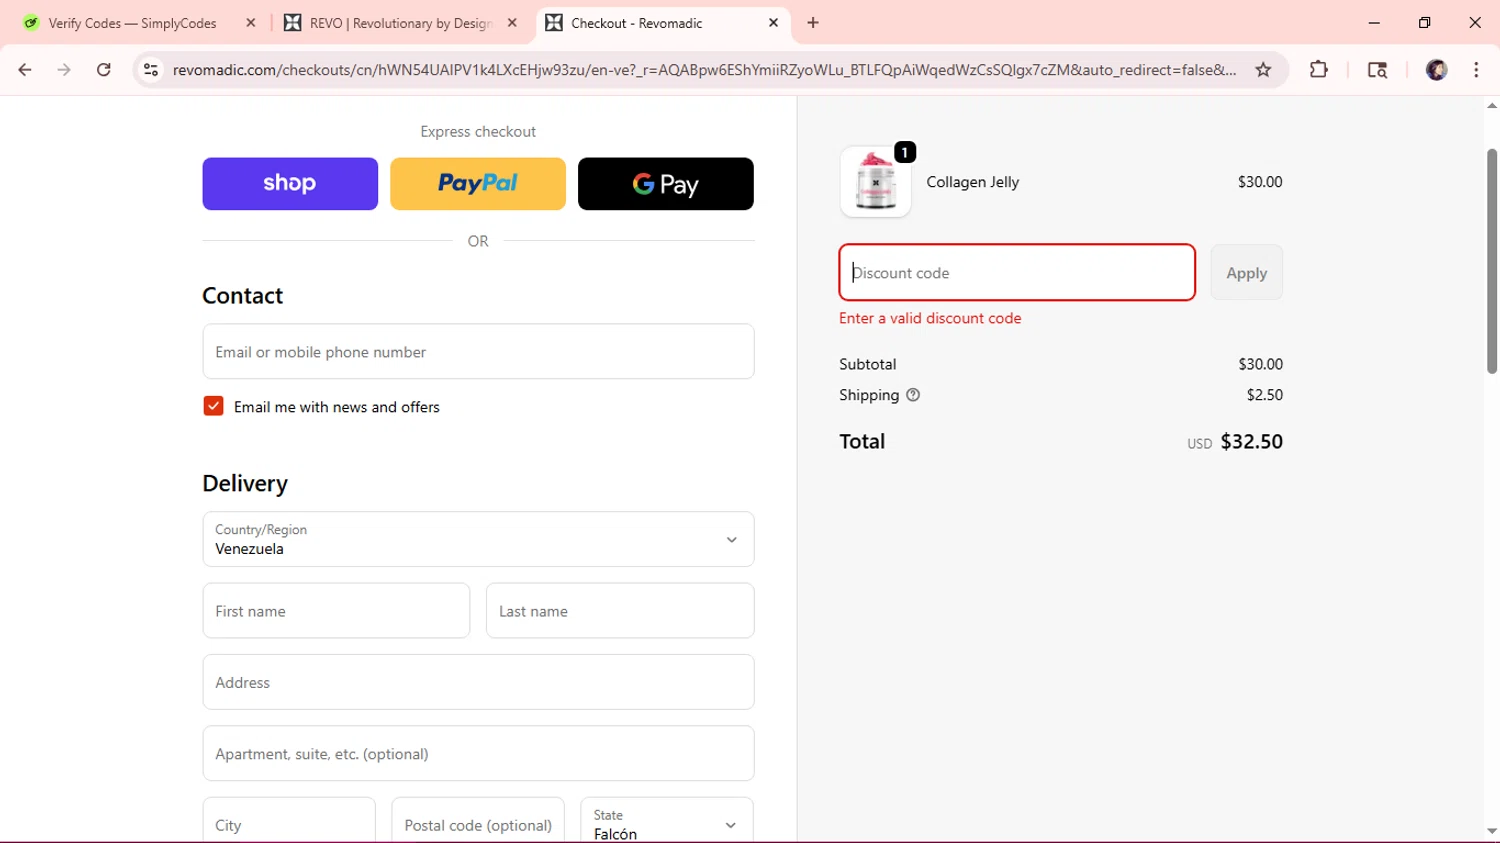Select the Checkout - Revomadic tab
The height and width of the screenshot is (843, 1500).
tap(664, 23)
